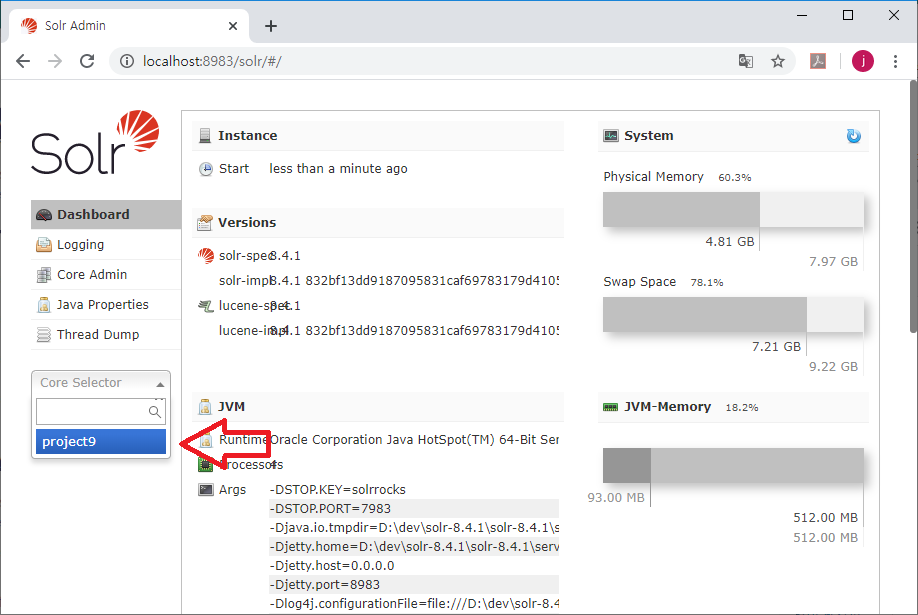Click the 93.00 MB JVM value

(616, 498)
